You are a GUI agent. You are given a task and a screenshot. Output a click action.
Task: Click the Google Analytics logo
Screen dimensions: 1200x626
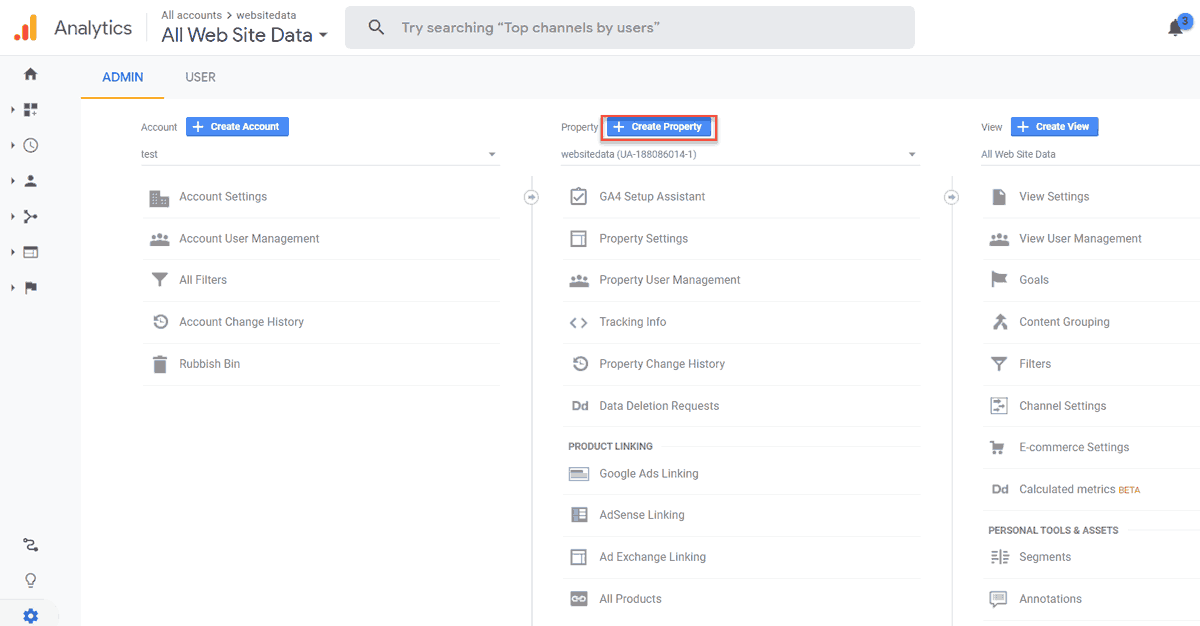[25, 28]
